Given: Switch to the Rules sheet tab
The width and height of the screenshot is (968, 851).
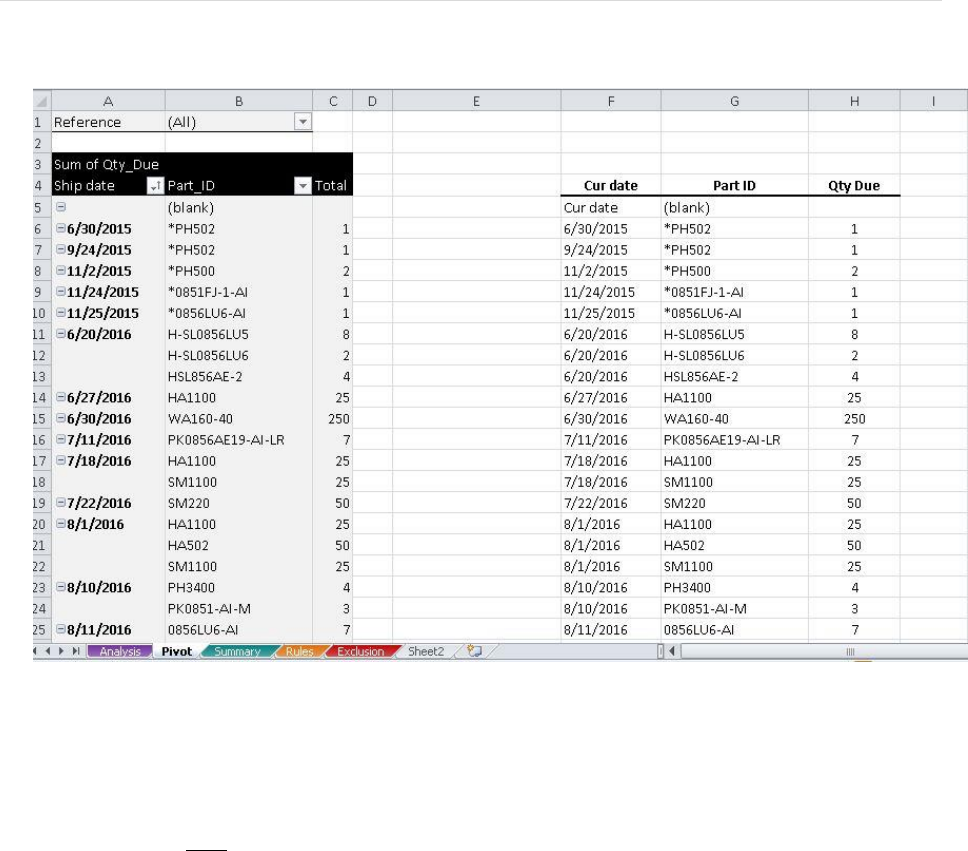Looking at the screenshot, I should (299, 652).
